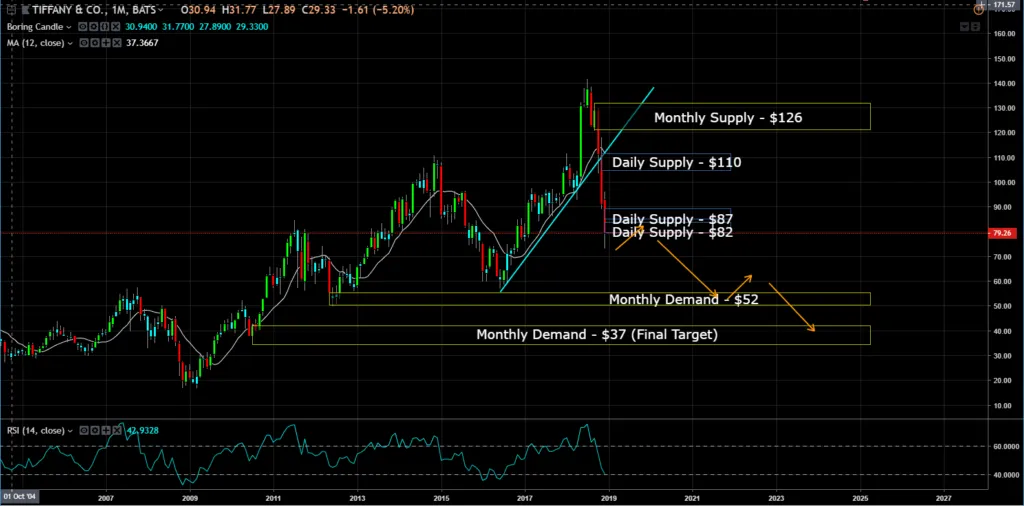Toggle visibility of MA (12, close)
The image size is (1024, 506).
(x=84, y=43)
